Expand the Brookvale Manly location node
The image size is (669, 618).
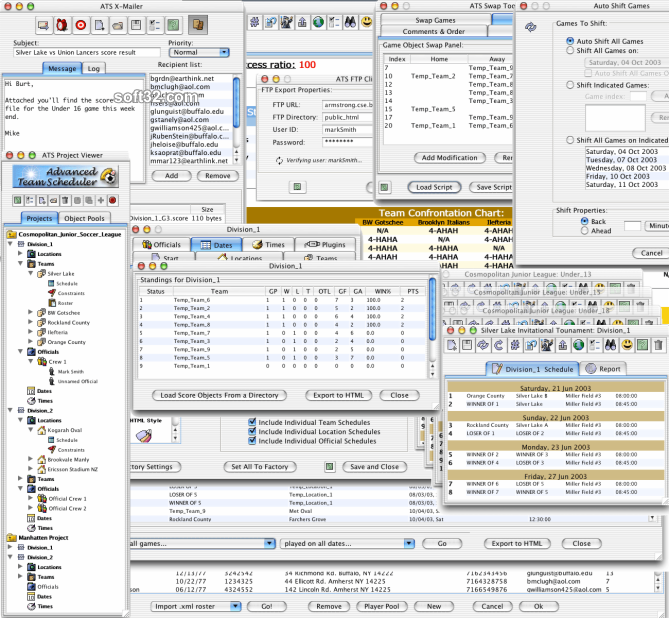coord(30,459)
